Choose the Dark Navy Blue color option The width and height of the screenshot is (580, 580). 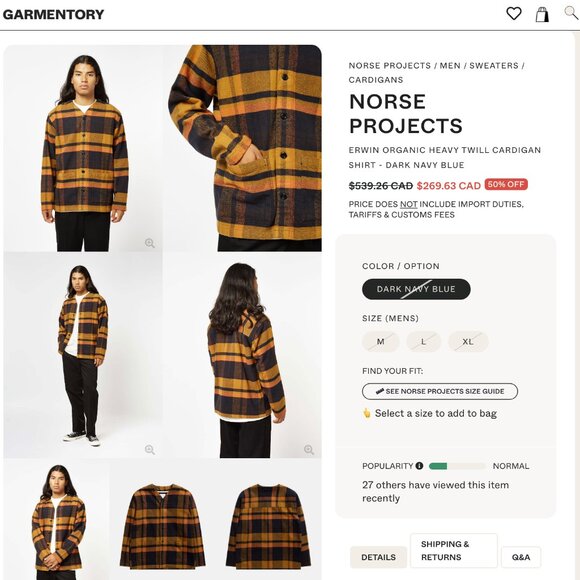click(x=416, y=289)
